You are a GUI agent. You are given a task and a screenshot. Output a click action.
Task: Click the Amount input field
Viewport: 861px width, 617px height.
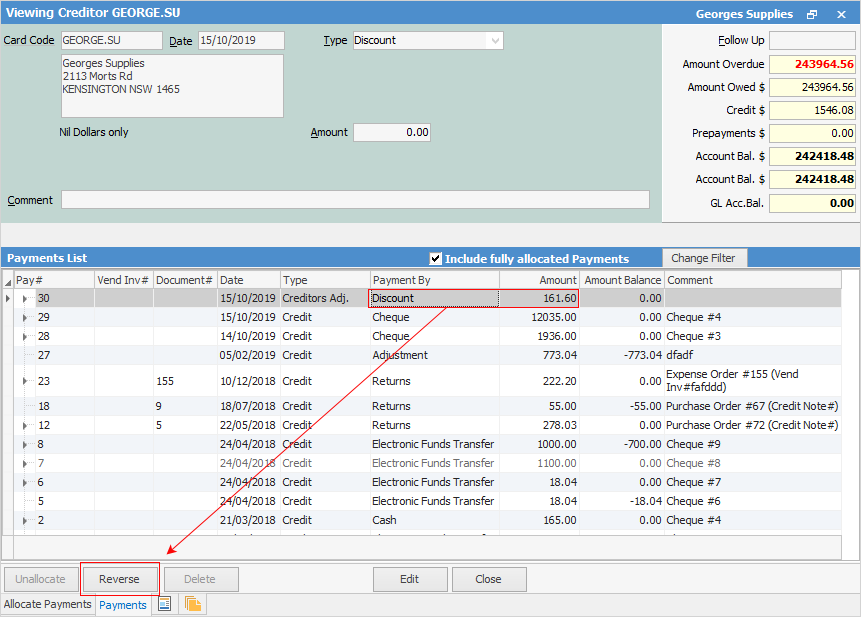[x=393, y=132]
